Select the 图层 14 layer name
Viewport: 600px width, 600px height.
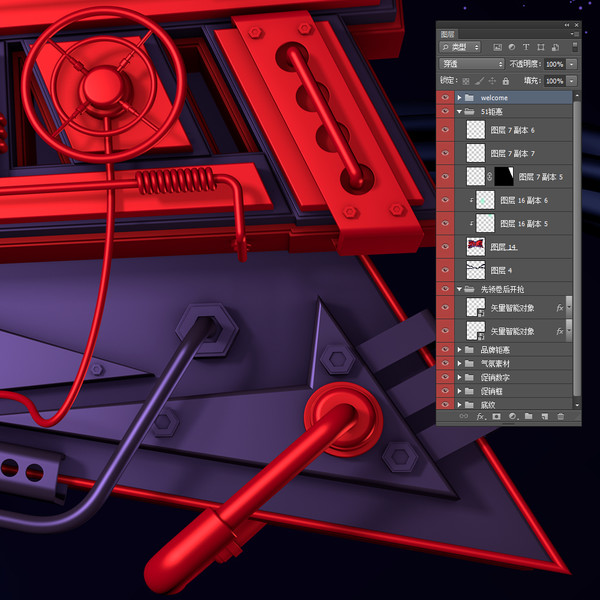[504, 247]
